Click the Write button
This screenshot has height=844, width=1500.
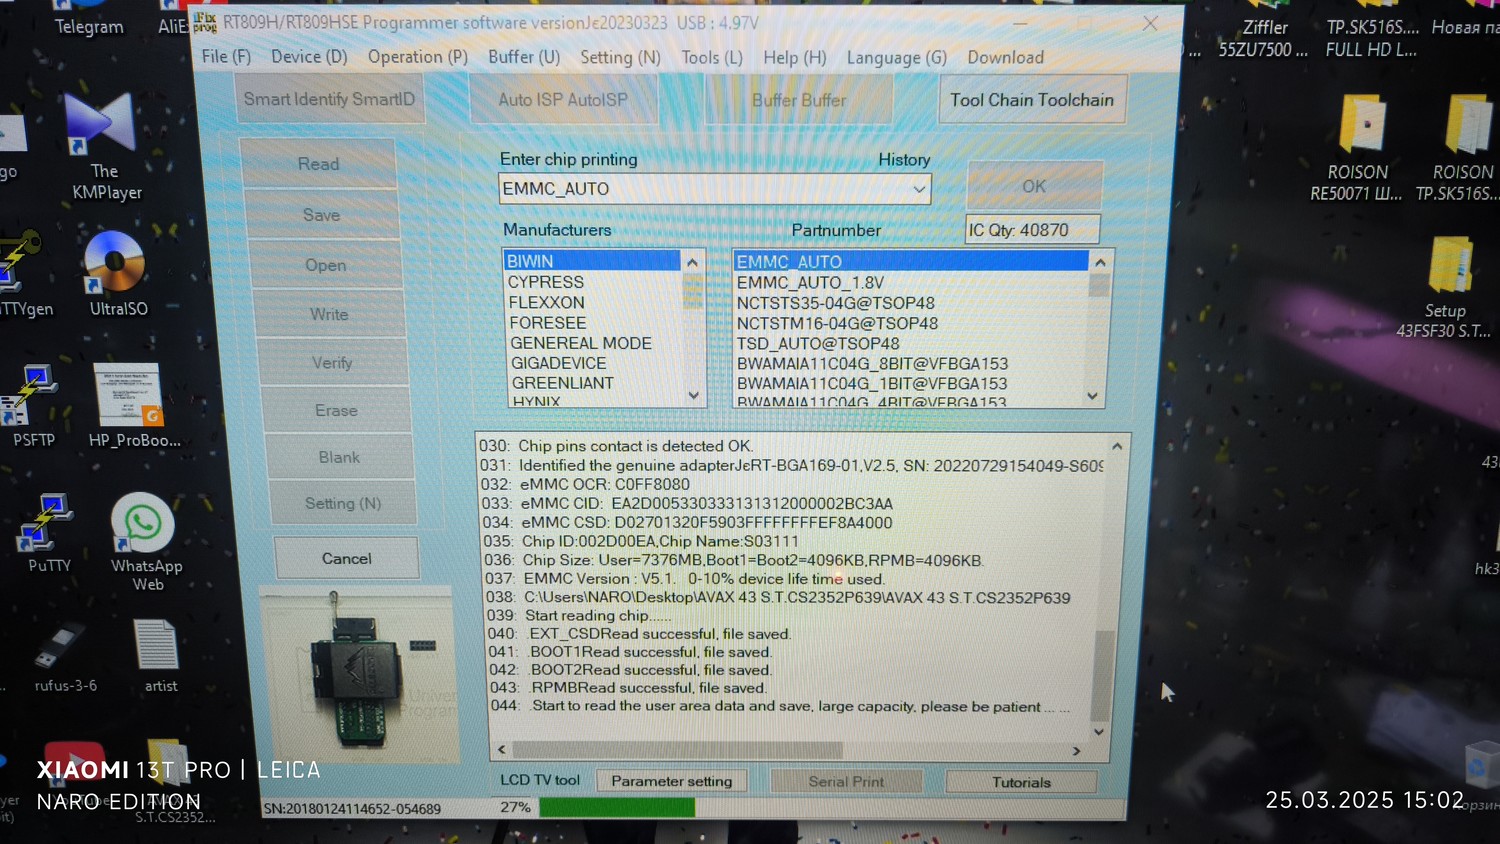click(328, 313)
